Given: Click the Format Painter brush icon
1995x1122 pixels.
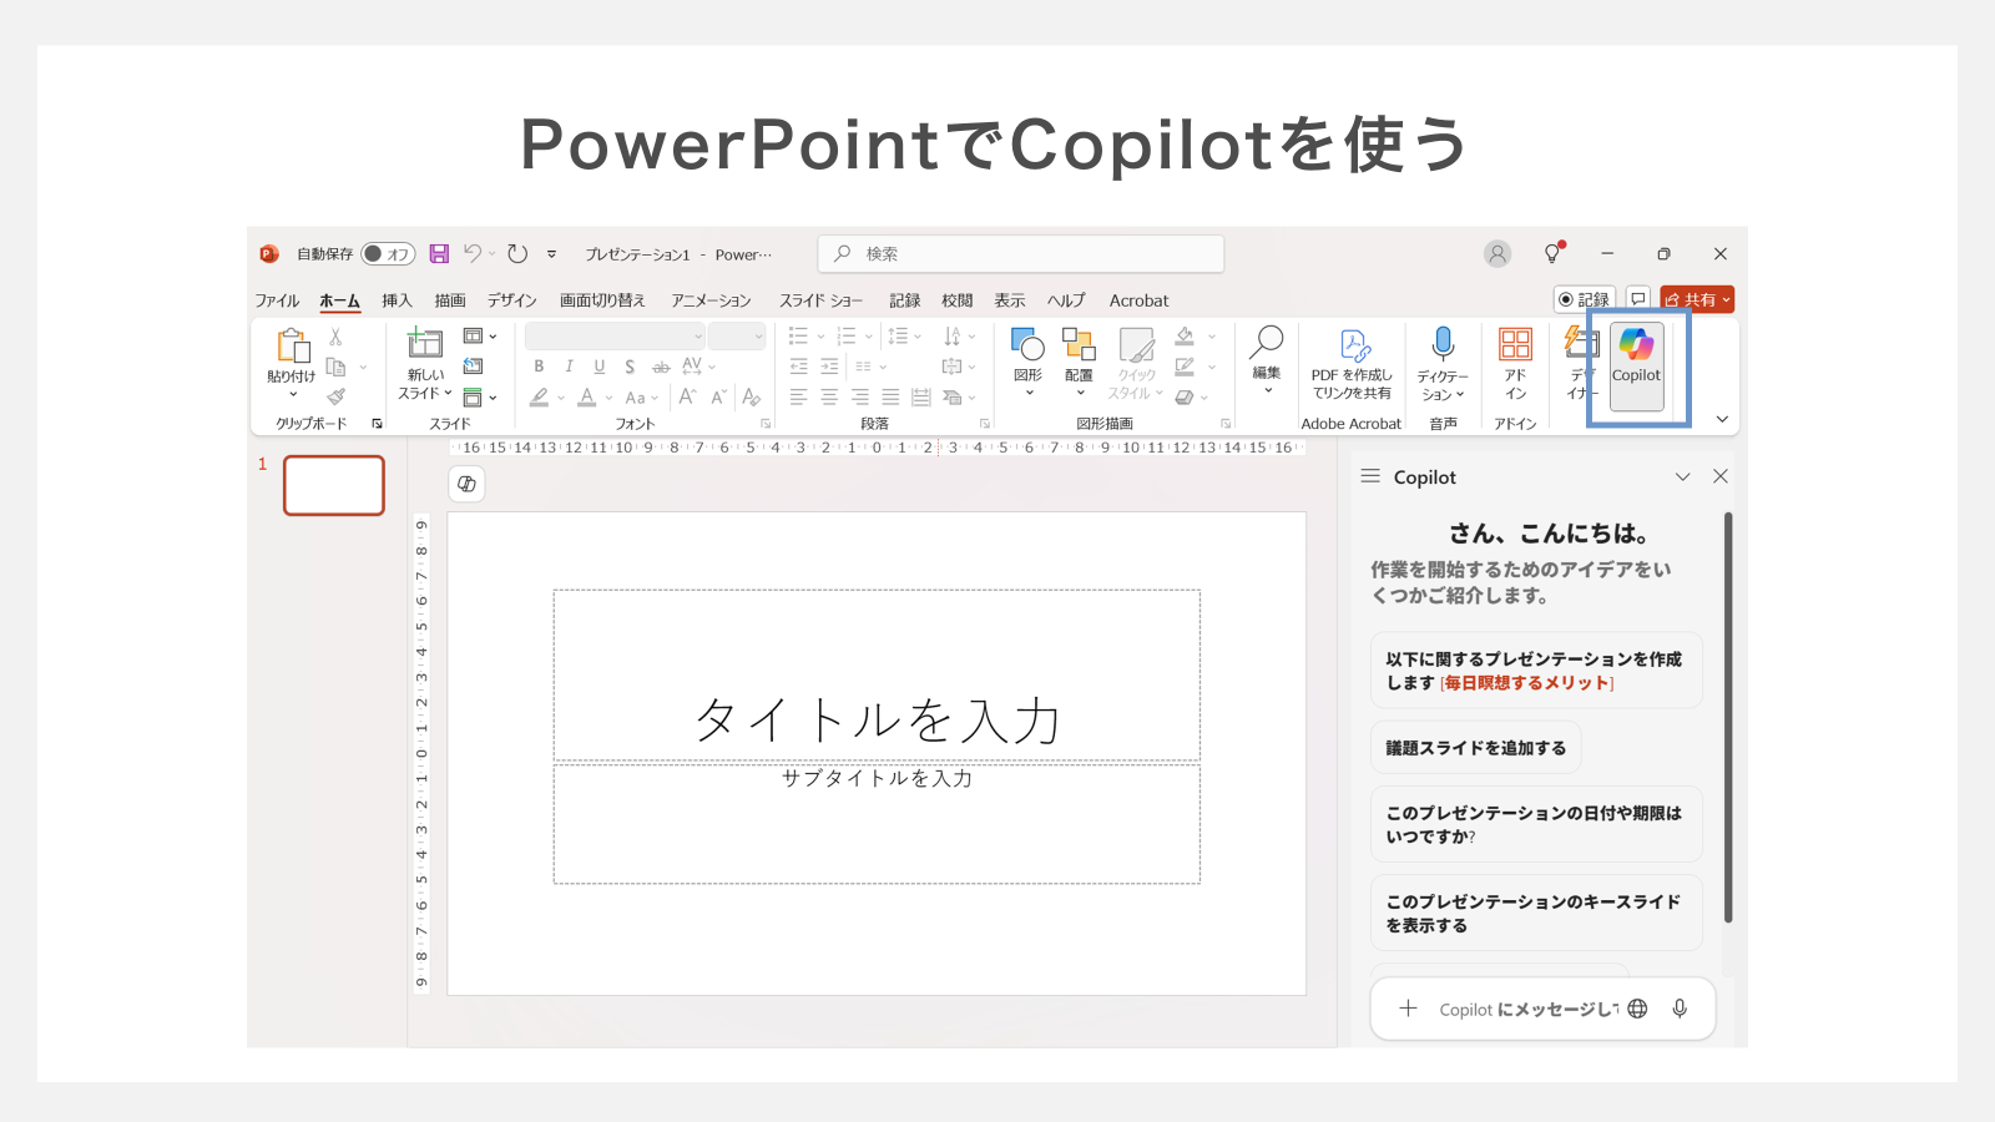Looking at the screenshot, I should tap(336, 397).
